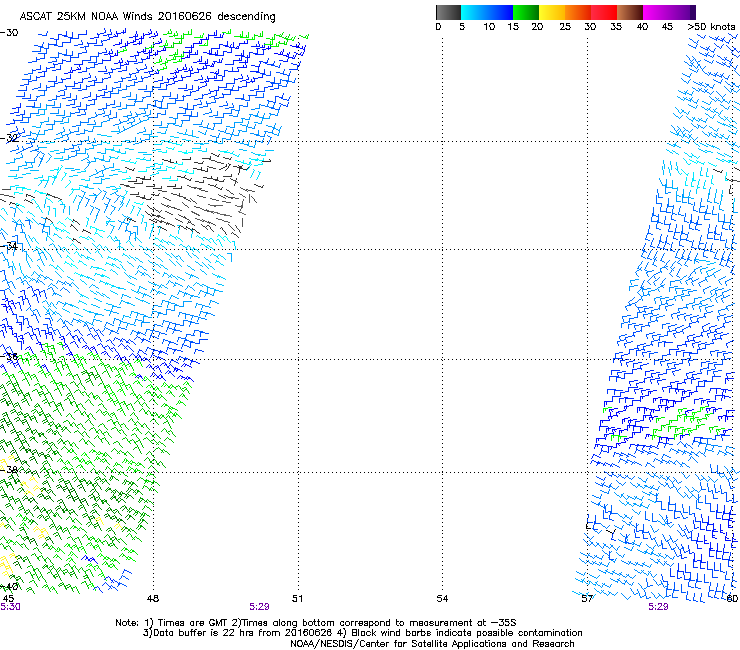Click the longitude label '57'
Viewport: 740px width, 650px height.
(587, 599)
